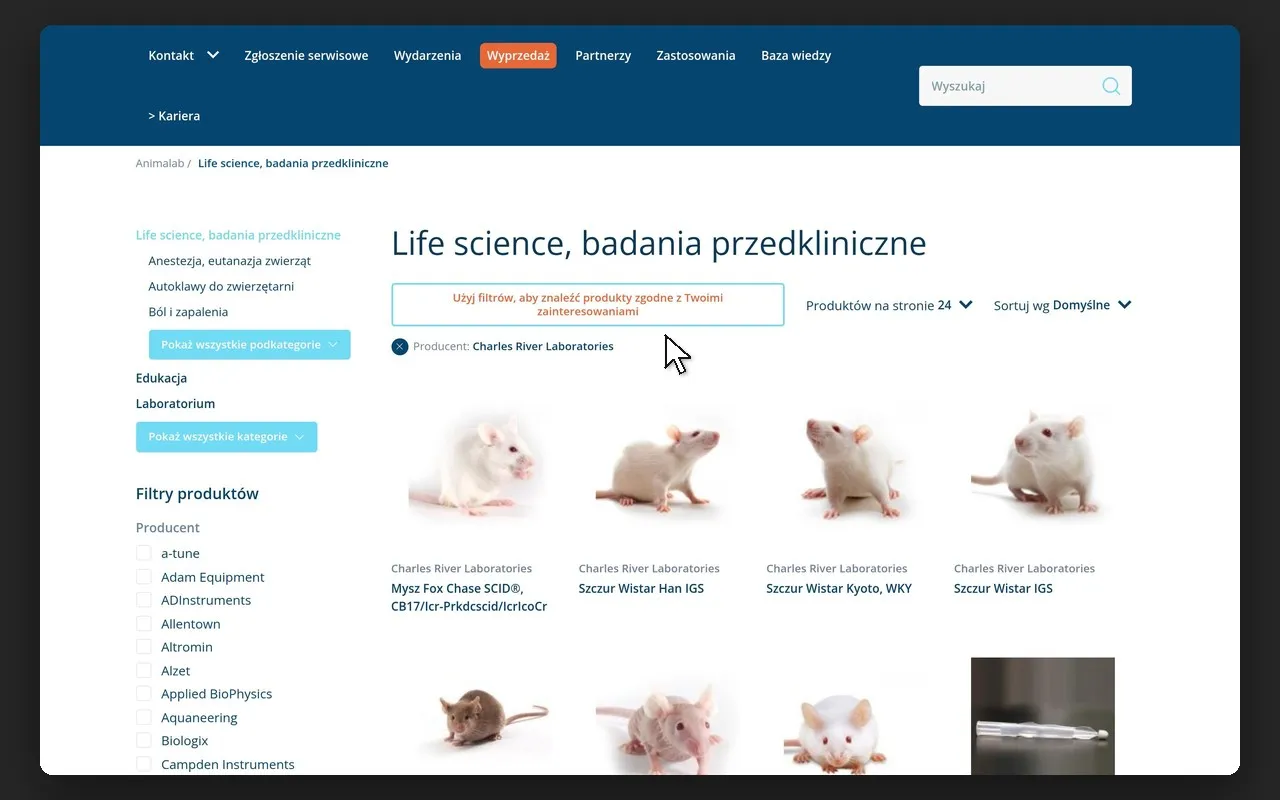Open the Partnerzy menu item
The height and width of the screenshot is (800, 1280).
click(x=603, y=56)
